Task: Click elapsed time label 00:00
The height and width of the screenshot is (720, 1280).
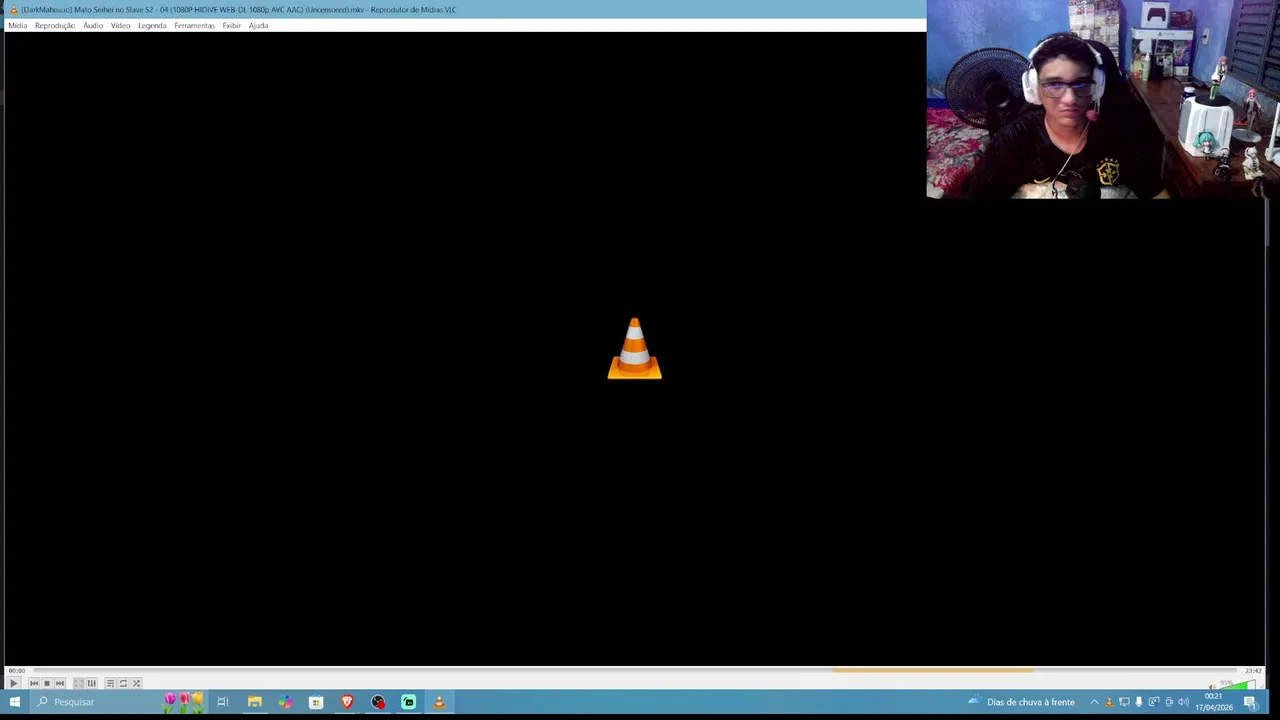Action: [17, 671]
